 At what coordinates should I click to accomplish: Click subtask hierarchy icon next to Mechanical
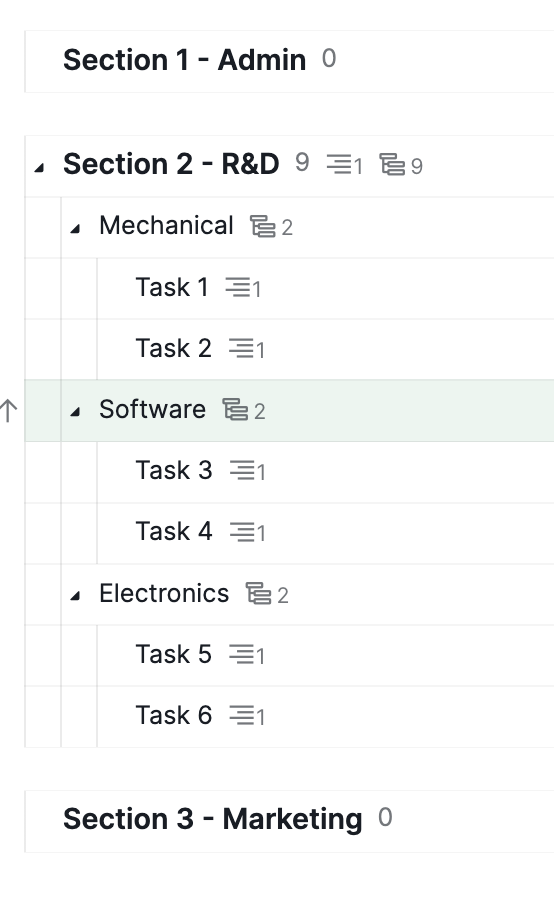click(x=263, y=226)
